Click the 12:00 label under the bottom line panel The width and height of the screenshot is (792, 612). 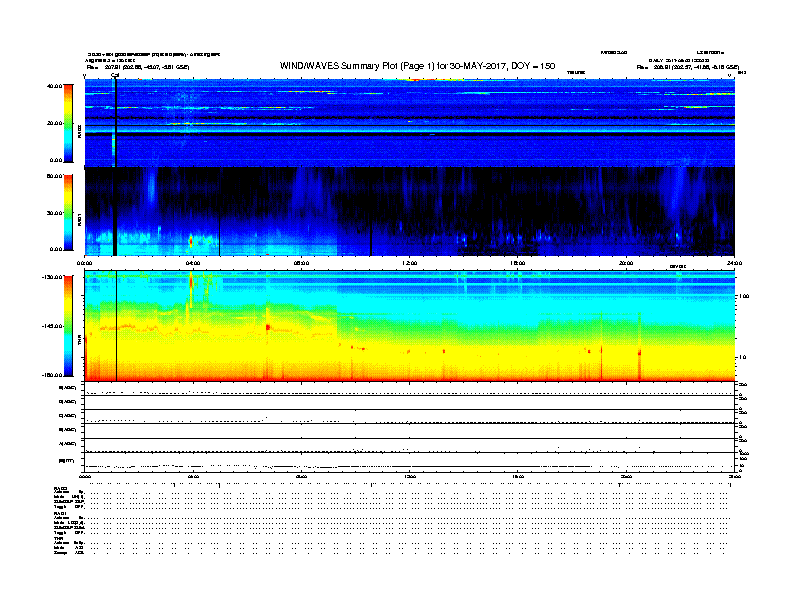pyautogui.click(x=410, y=476)
